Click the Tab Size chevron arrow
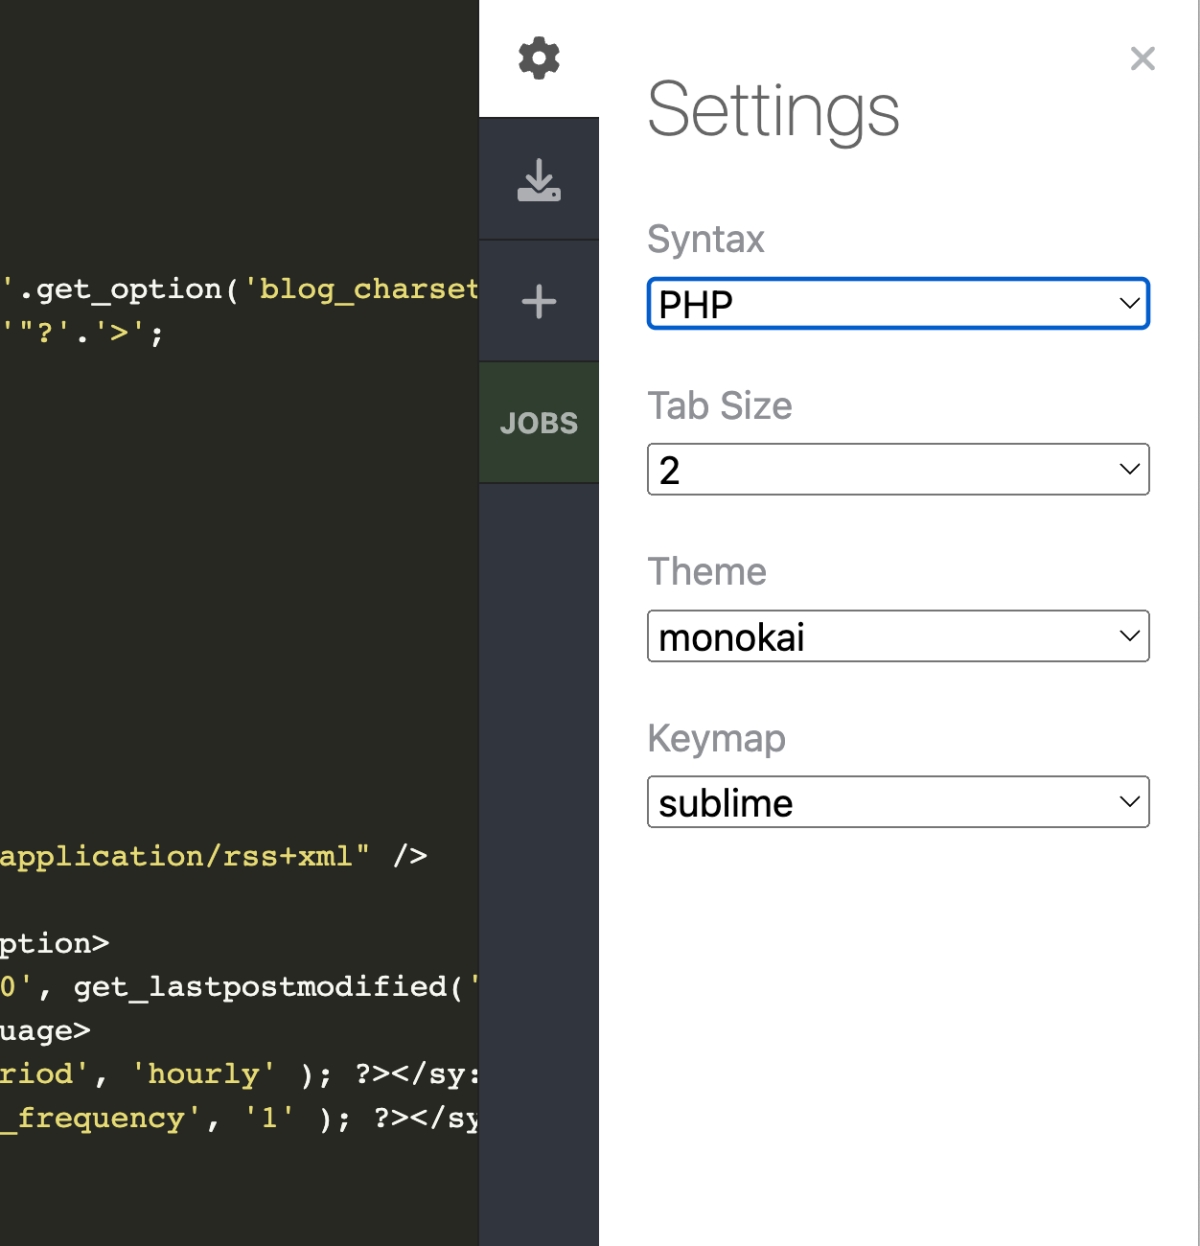Screen dimensions: 1200x1246 [1129, 470]
